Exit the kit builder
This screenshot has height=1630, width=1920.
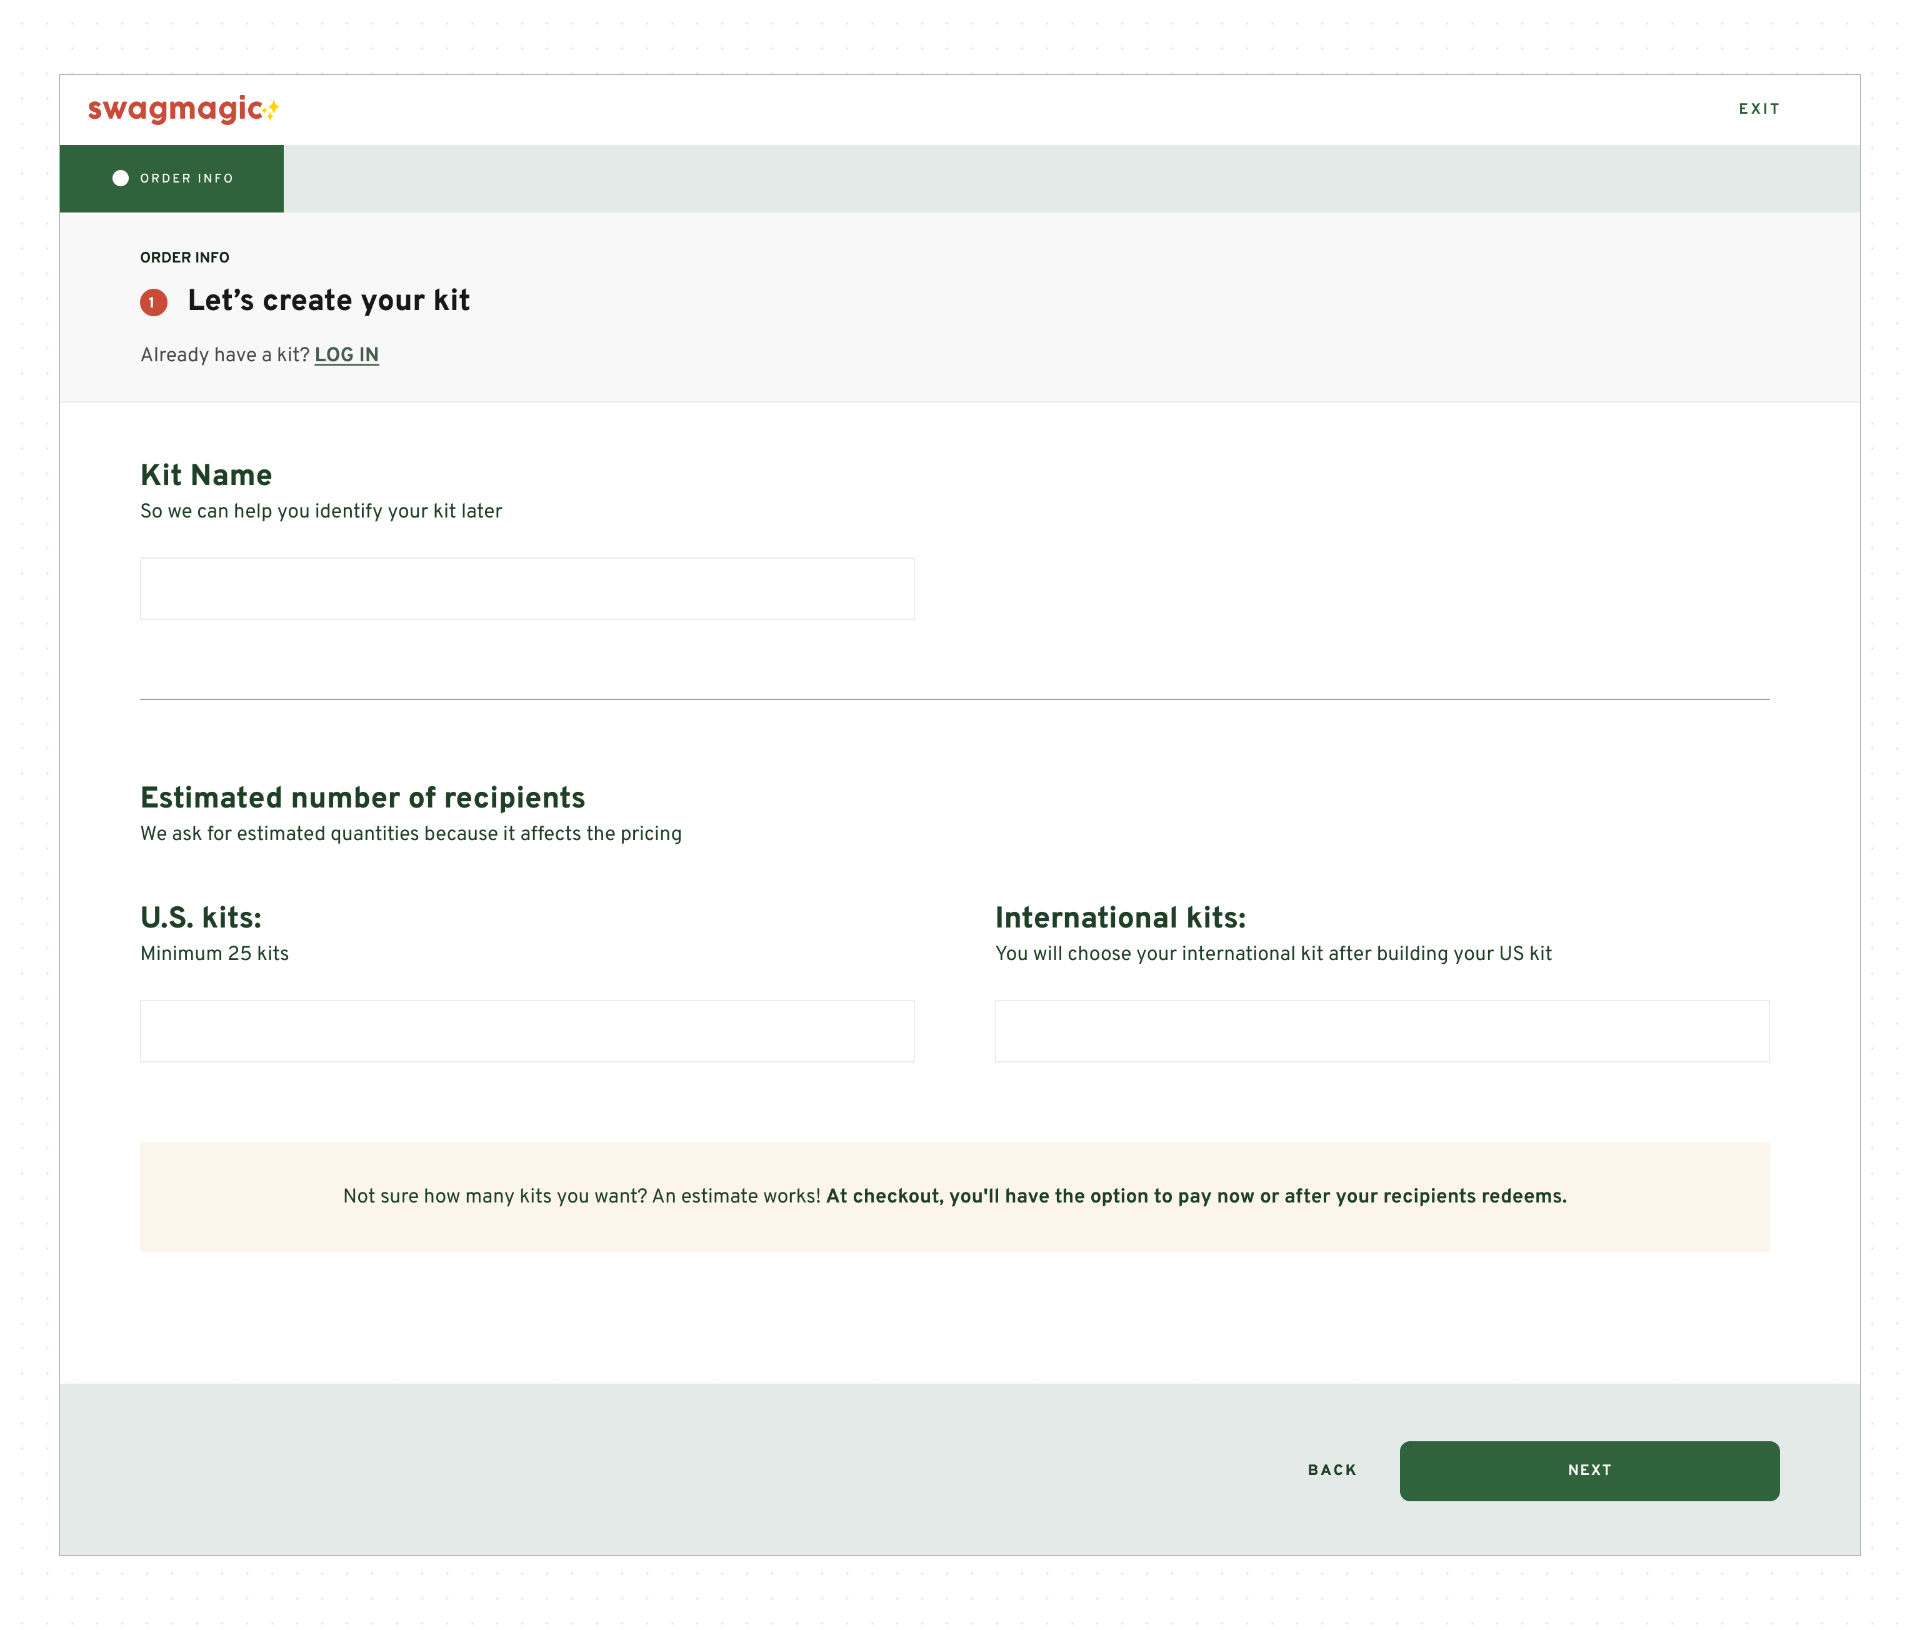coord(1758,109)
